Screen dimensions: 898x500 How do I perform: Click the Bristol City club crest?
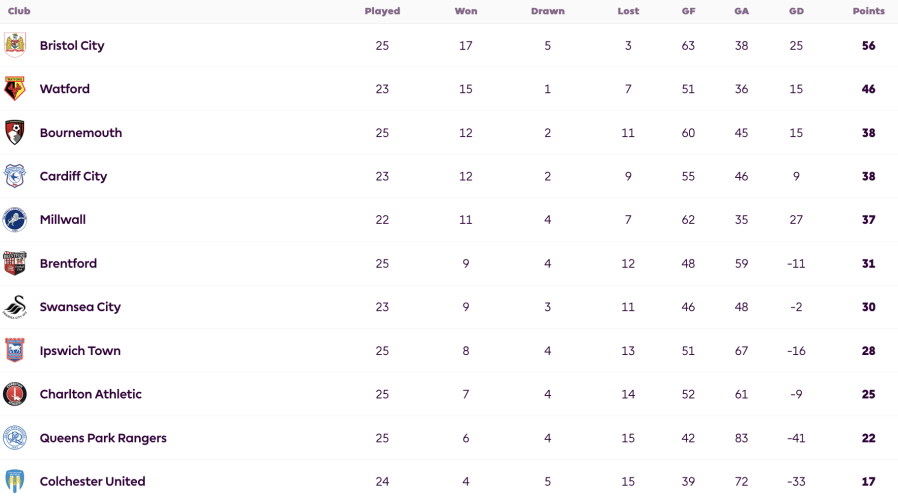[x=15, y=45]
